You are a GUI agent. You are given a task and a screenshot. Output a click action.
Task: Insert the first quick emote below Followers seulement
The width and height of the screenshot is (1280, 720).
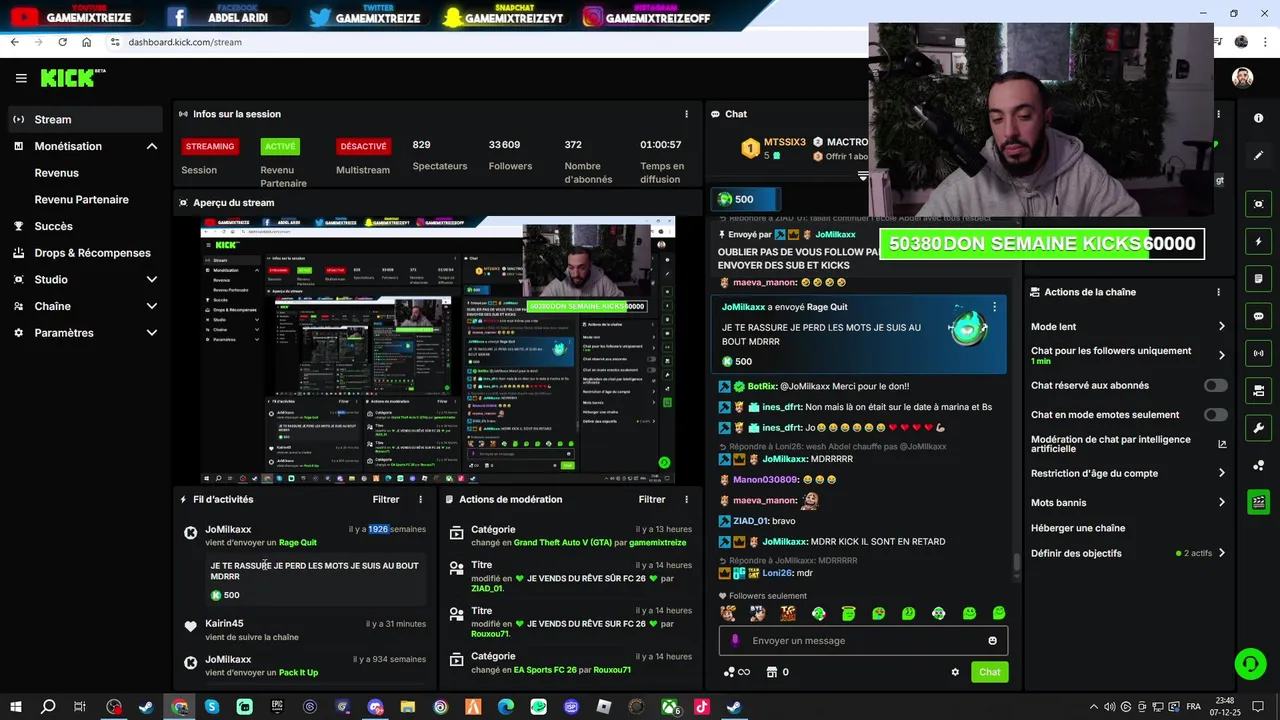click(x=728, y=613)
